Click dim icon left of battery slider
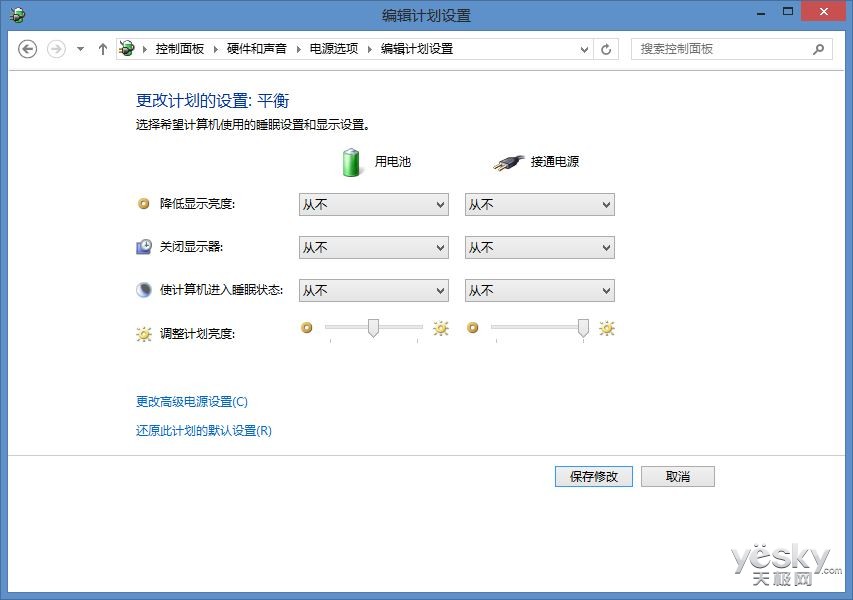The width and height of the screenshot is (853, 600). 307,327
